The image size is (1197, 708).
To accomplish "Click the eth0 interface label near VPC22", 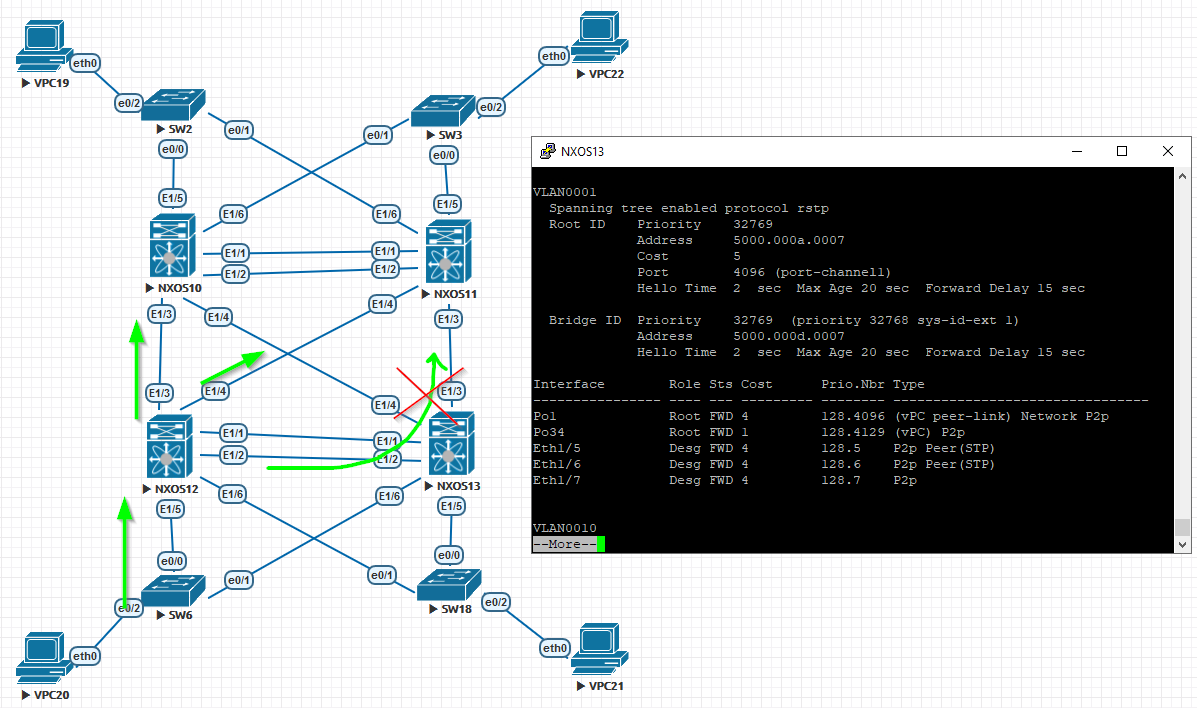I will click(x=553, y=57).
